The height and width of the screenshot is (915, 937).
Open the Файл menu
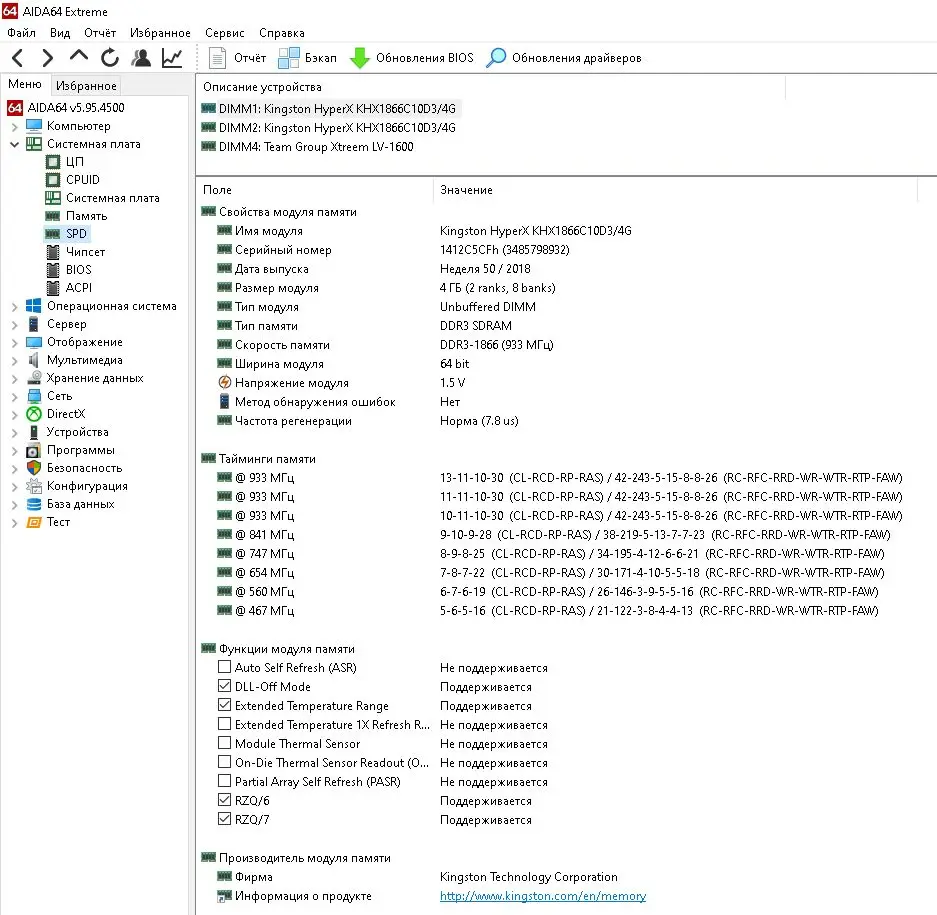[x=22, y=33]
